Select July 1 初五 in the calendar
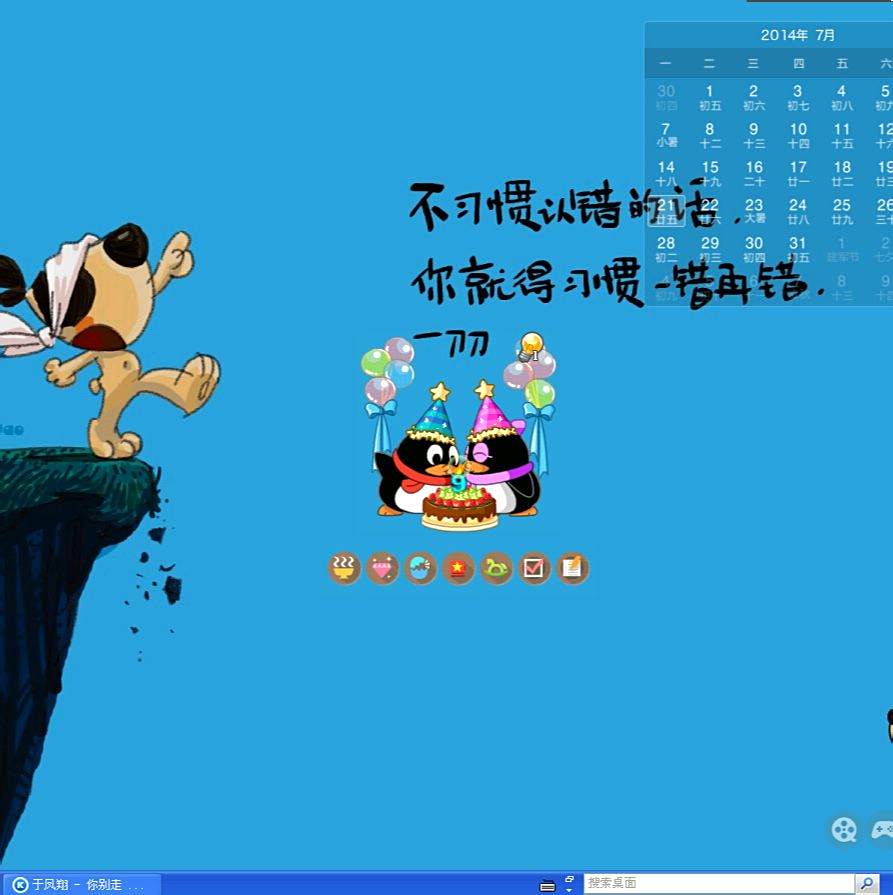This screenshot has width=893, height=895. tap(710, 98)
